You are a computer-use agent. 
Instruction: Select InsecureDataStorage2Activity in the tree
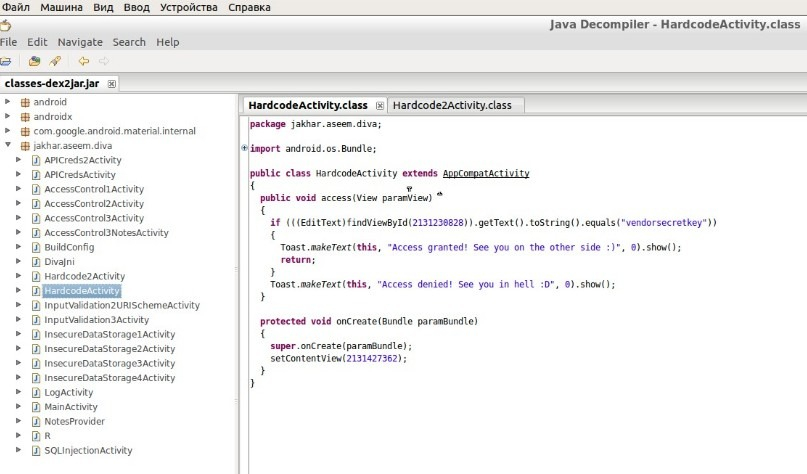110,349
